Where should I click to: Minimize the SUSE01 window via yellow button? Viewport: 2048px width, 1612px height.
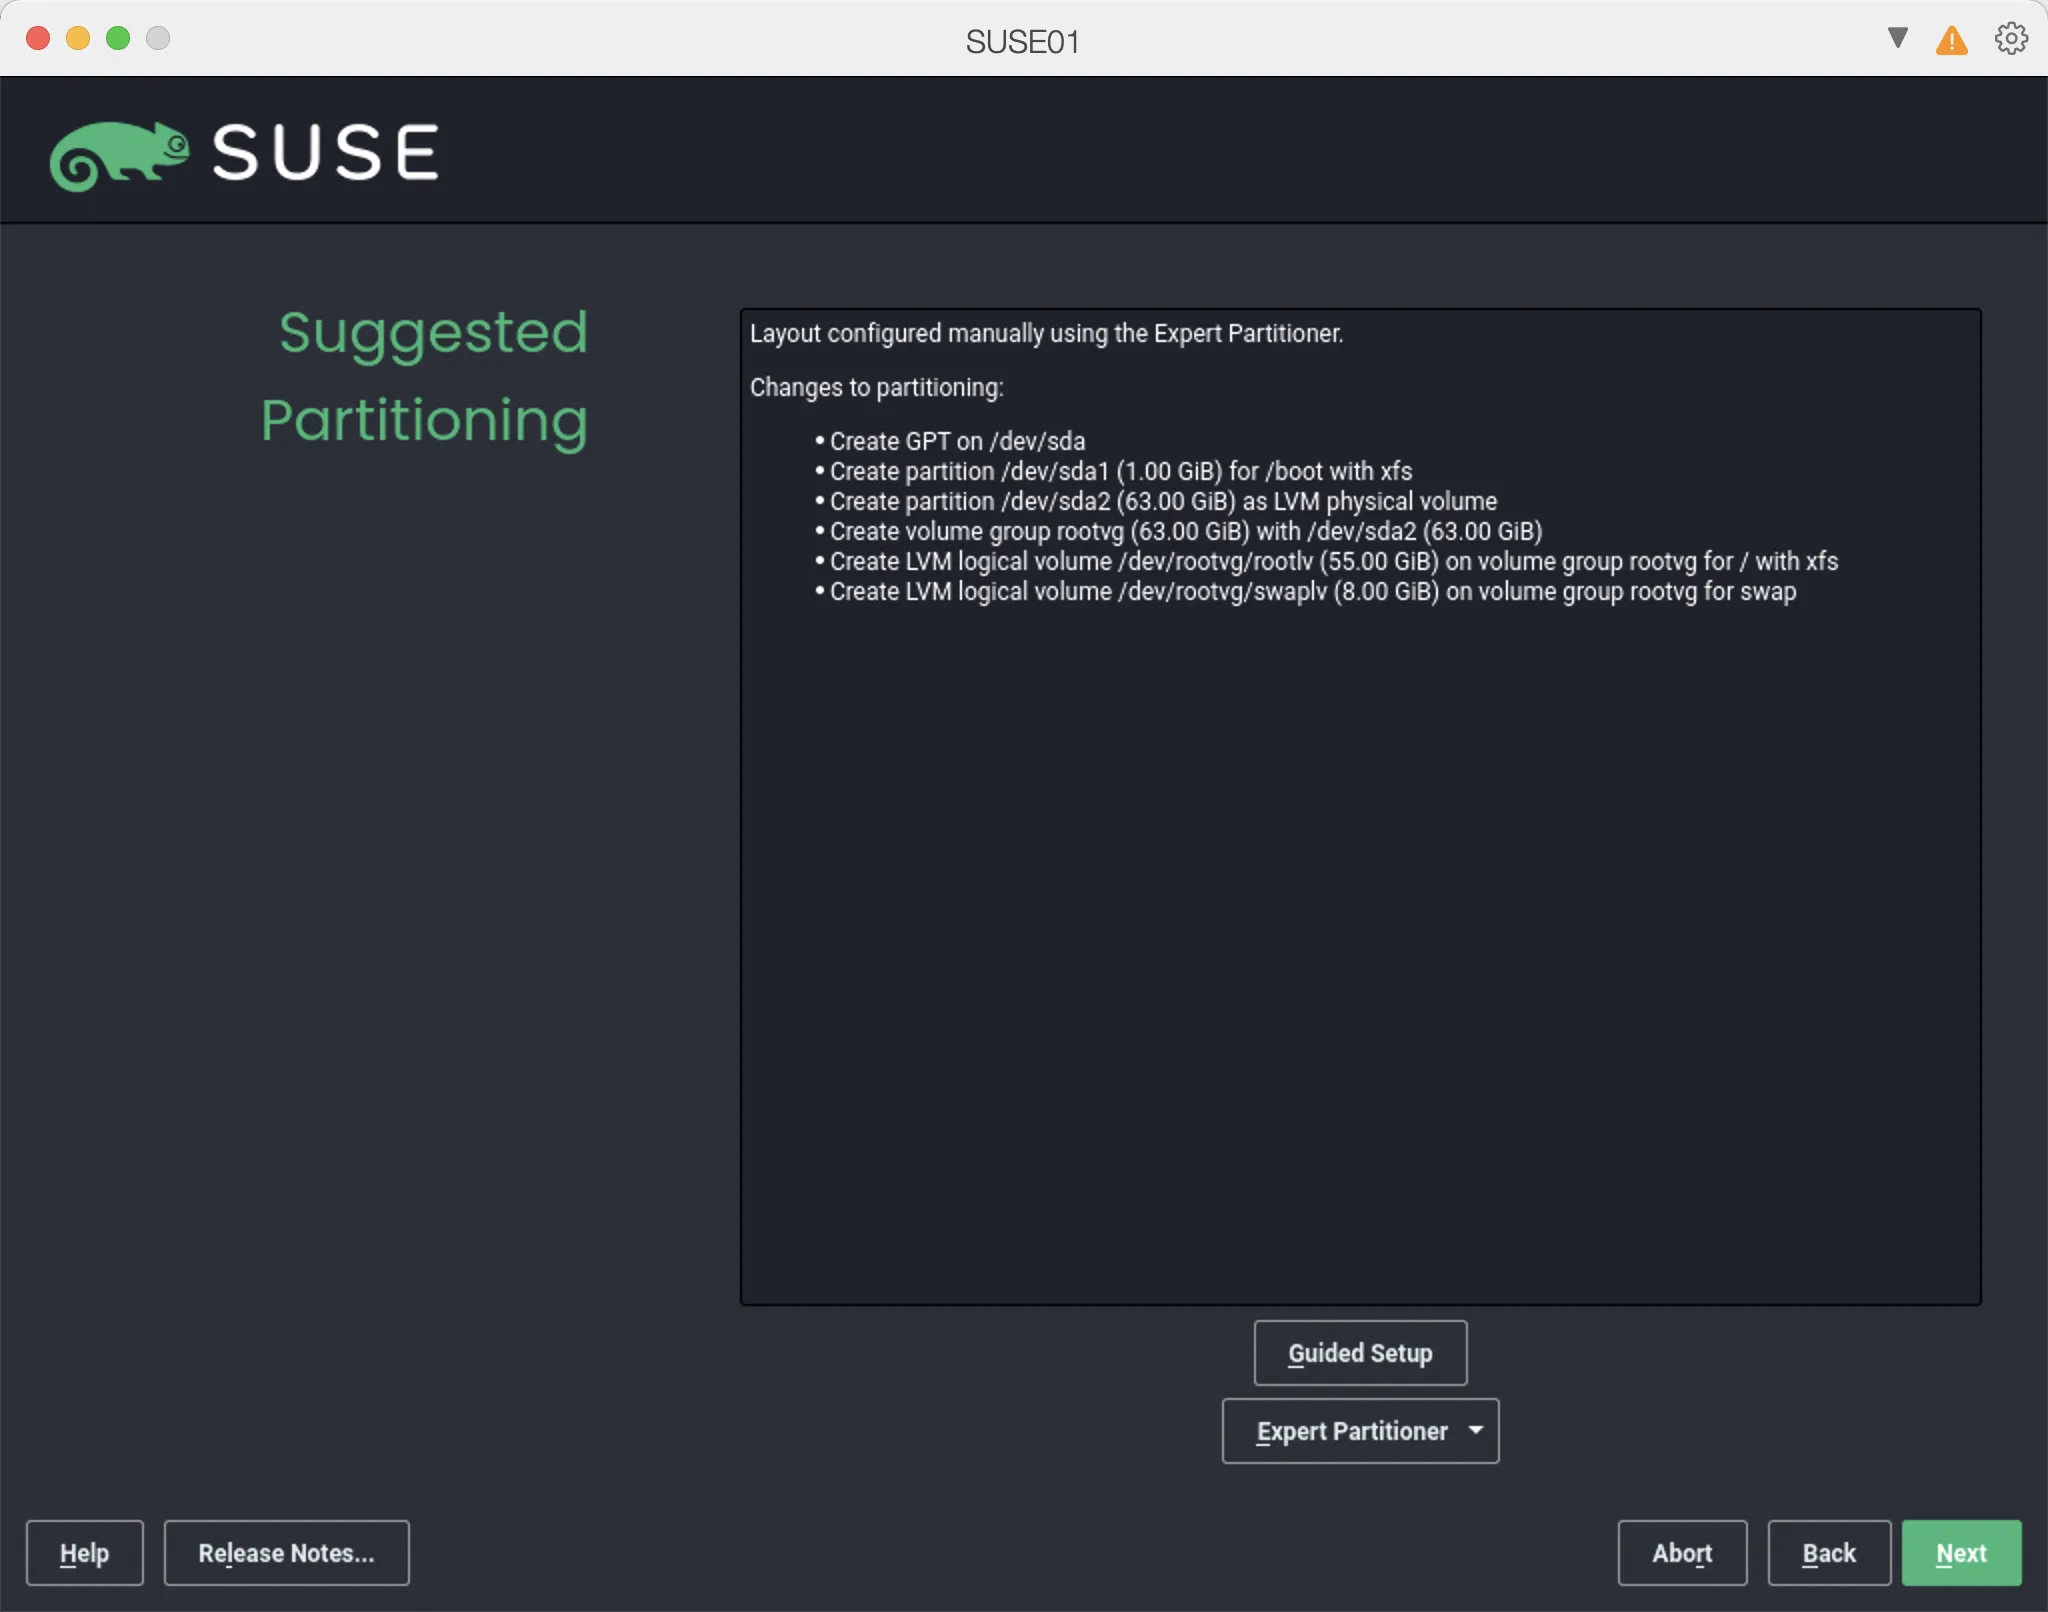(x=78, y=37)
